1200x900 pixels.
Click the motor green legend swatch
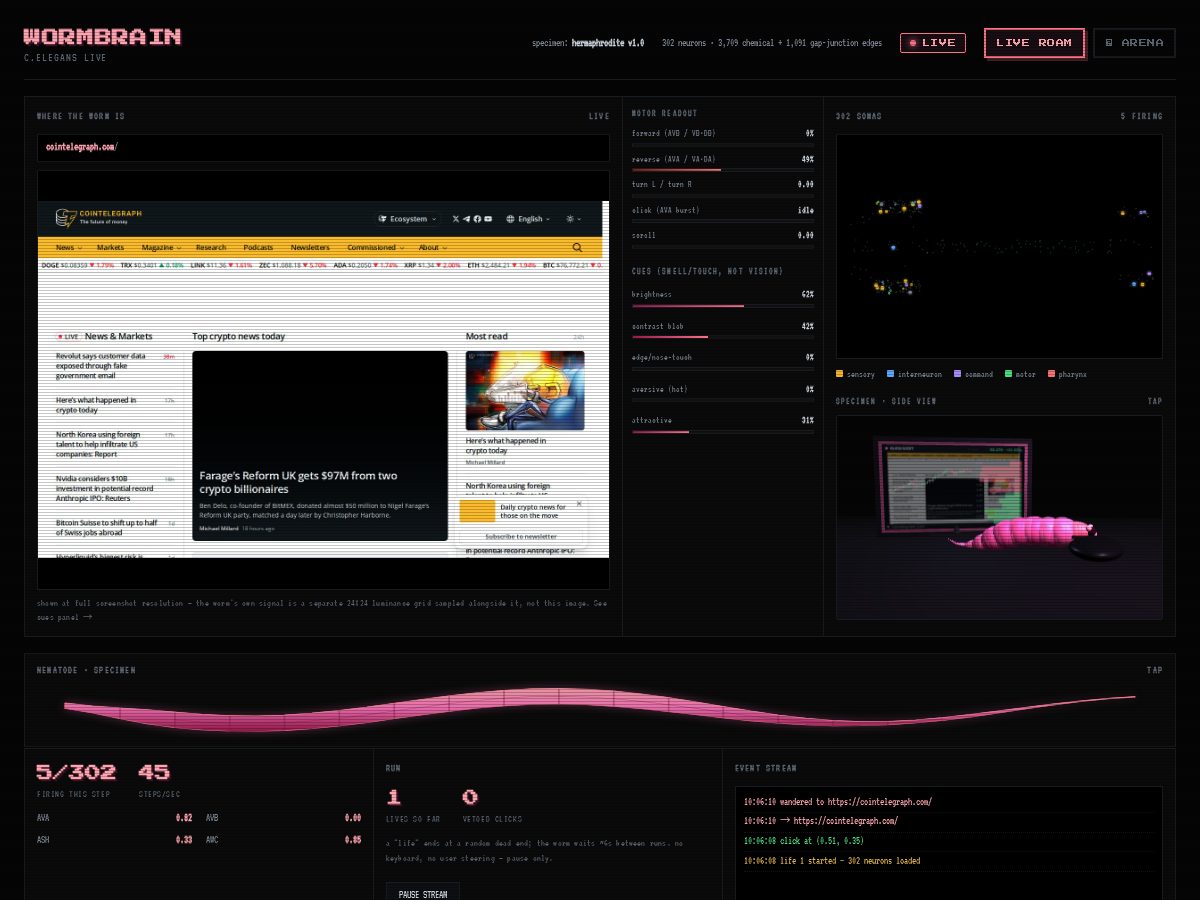(1008, 374)
